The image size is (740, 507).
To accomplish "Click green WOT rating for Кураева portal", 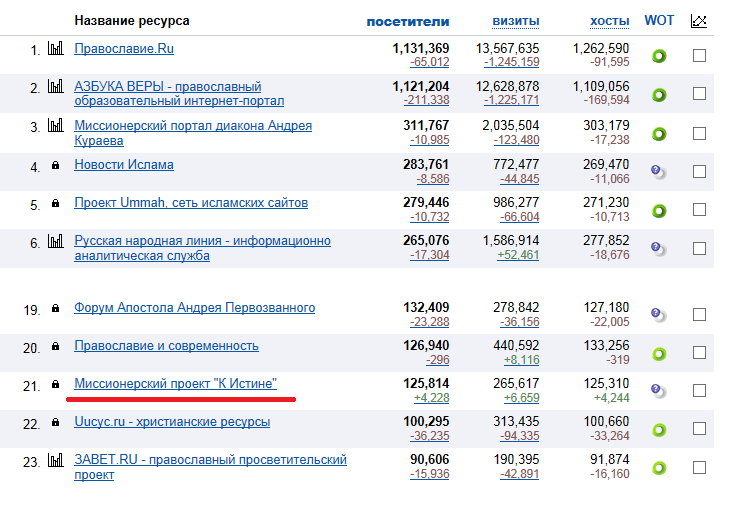I will pos(659,134).
